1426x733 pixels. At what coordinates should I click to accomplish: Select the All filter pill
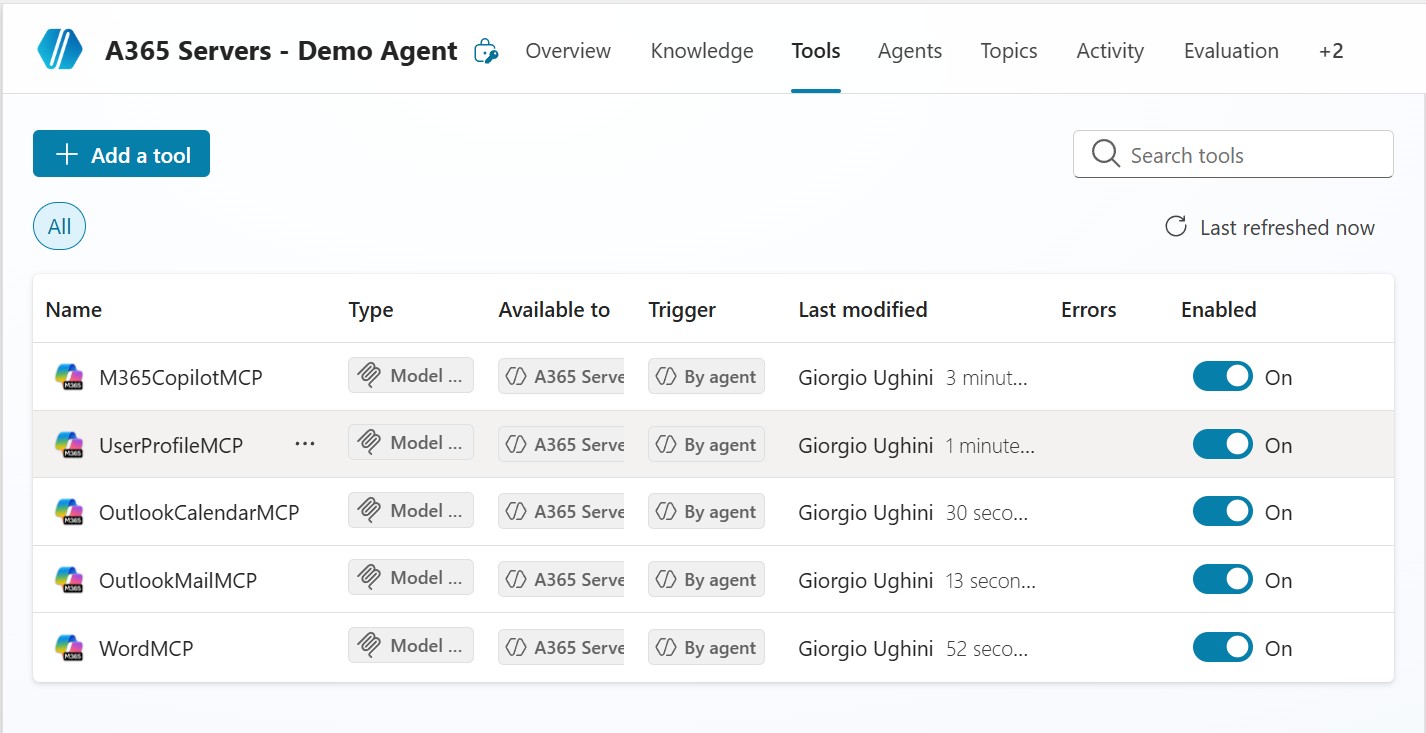pos(59,227)
